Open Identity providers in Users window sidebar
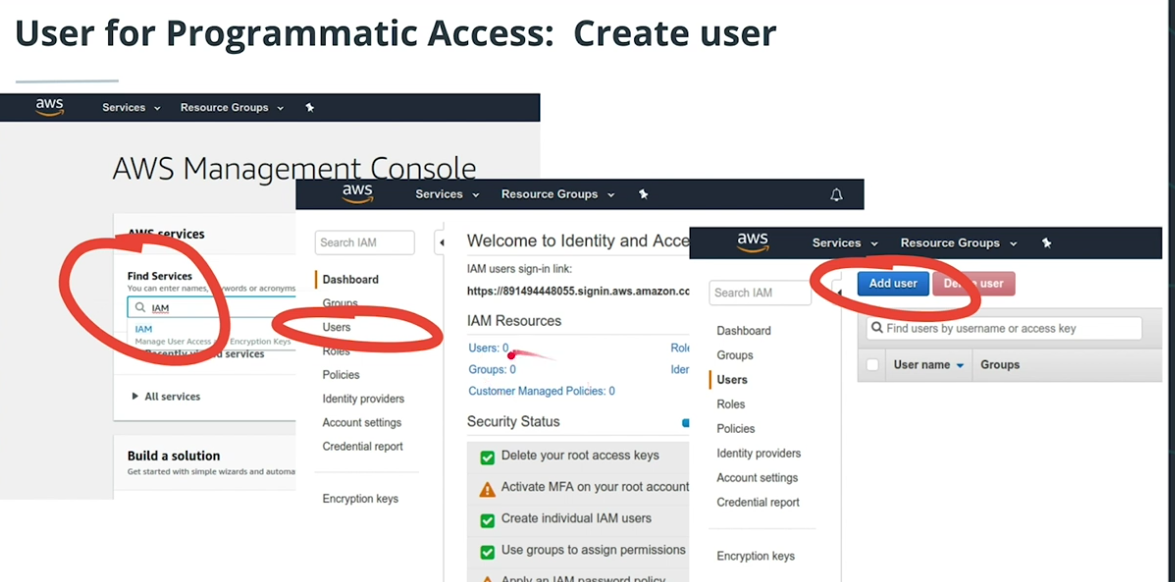This screenshot has height=582, width=1175. 758,453
